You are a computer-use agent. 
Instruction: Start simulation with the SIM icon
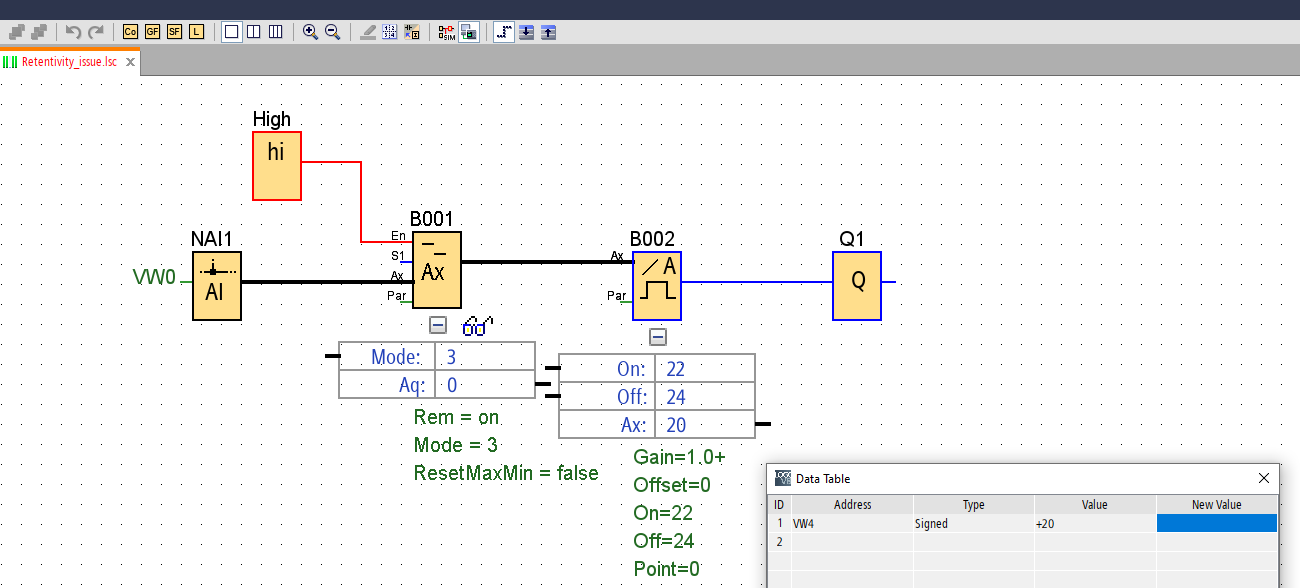point(446,32)
